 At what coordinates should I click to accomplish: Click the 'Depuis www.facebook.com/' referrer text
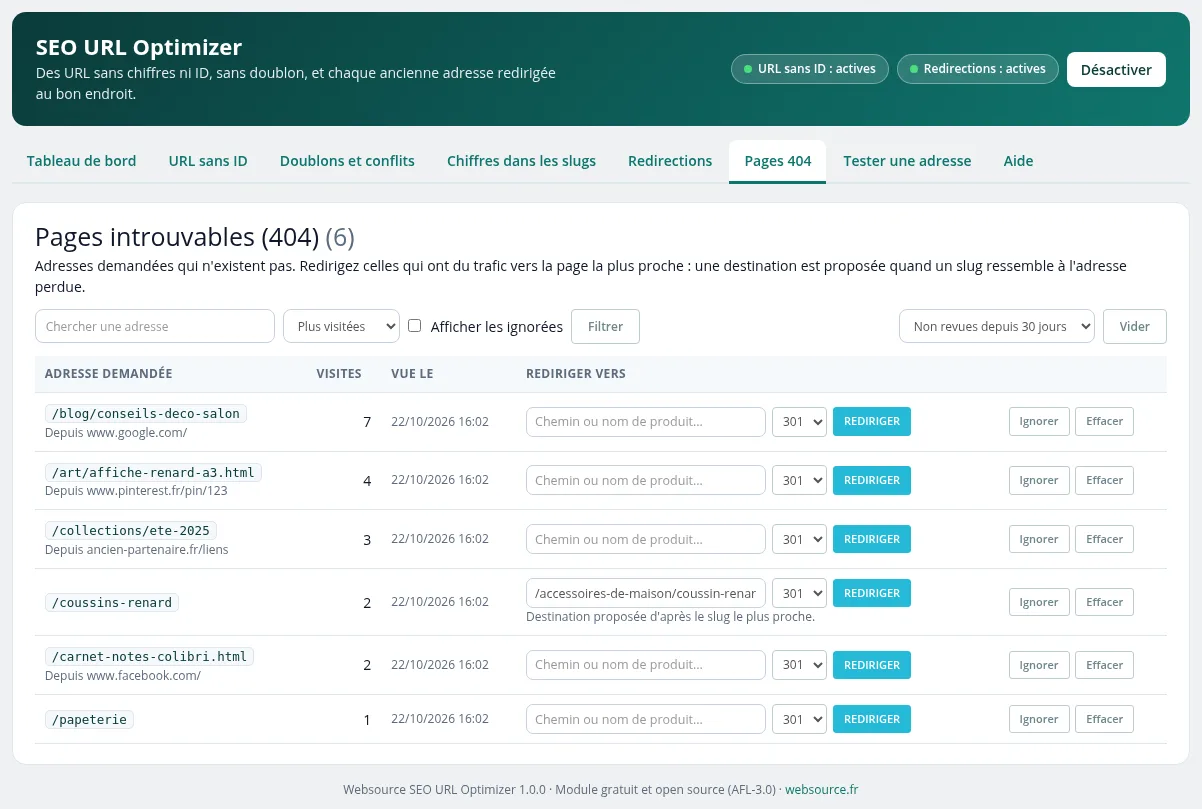(123, 676)
